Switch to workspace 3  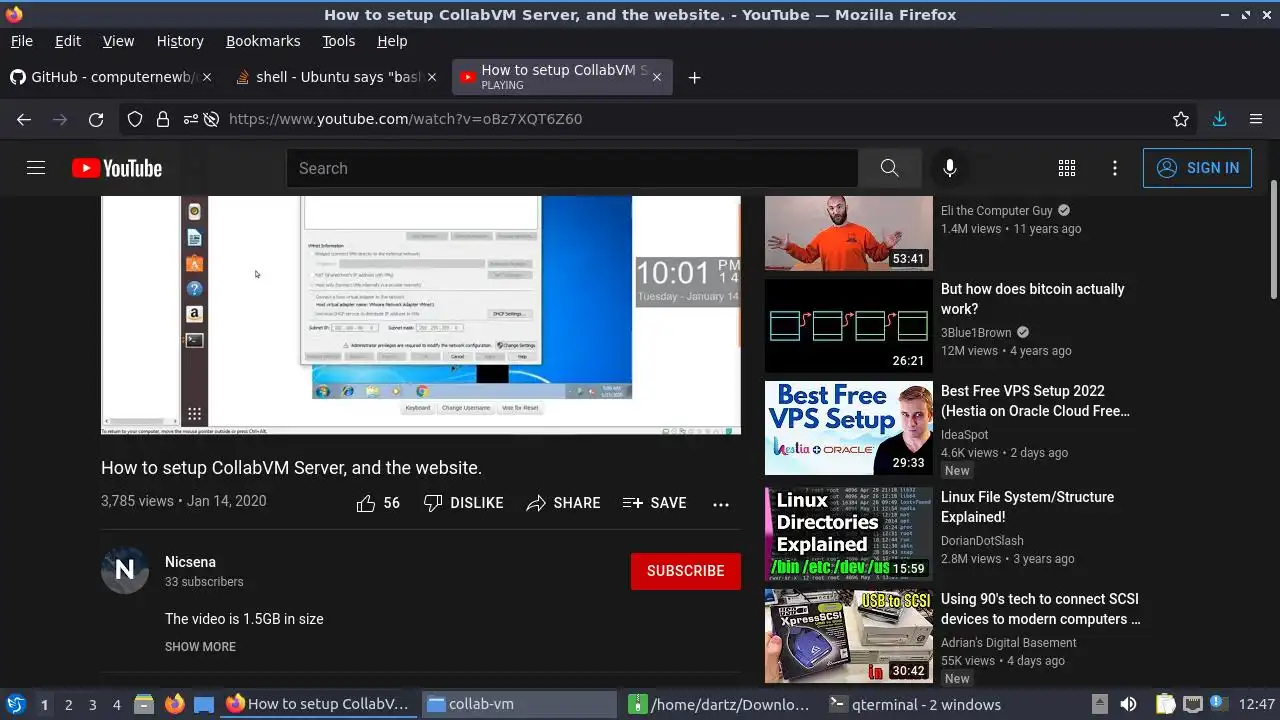coord(92,704)
